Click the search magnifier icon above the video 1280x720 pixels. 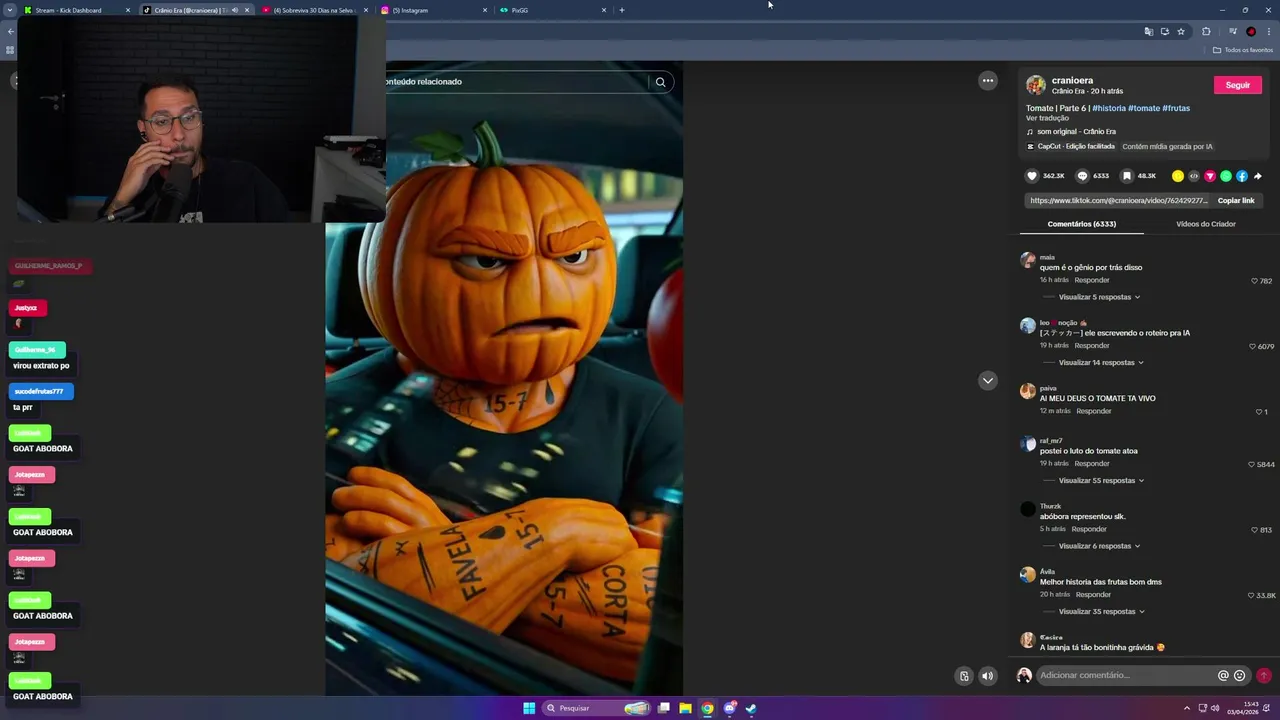coord(660,82)
